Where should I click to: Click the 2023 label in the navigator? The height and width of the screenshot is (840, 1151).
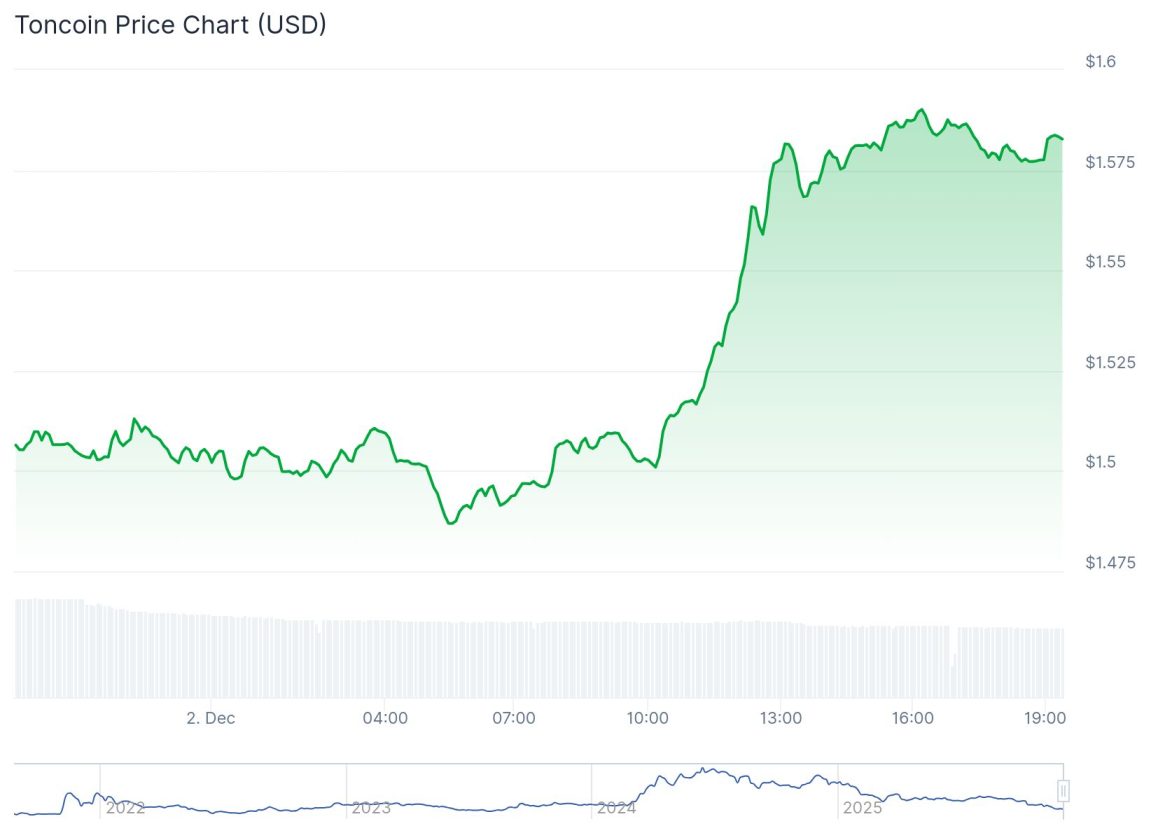point(370,807)
